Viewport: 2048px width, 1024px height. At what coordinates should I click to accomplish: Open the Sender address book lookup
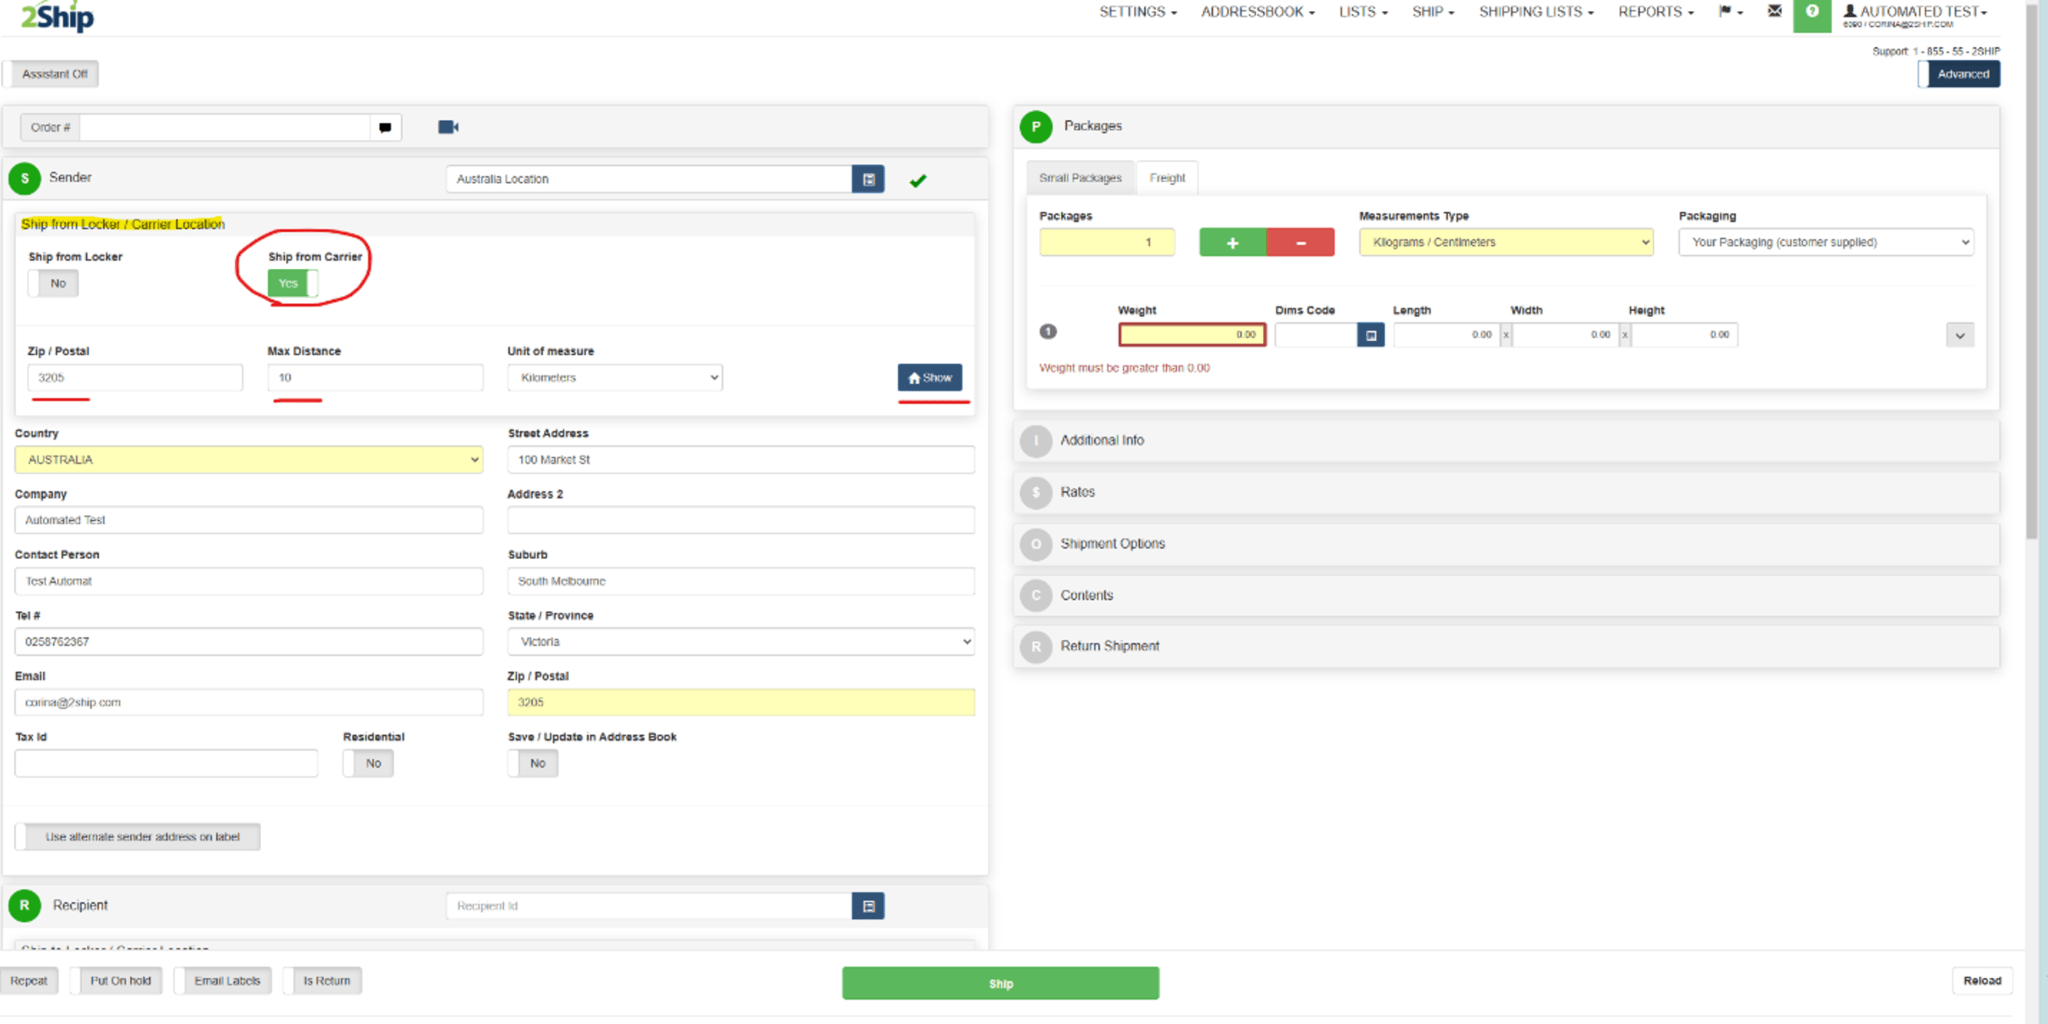868,179
